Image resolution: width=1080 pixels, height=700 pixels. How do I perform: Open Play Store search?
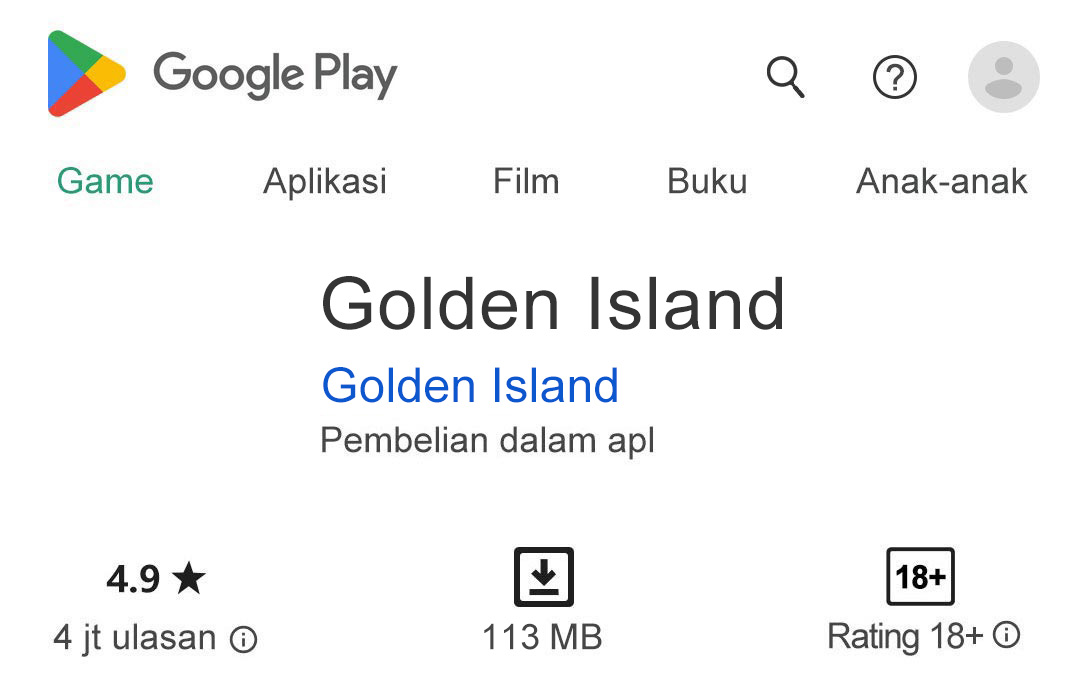[x=786, y=77]
